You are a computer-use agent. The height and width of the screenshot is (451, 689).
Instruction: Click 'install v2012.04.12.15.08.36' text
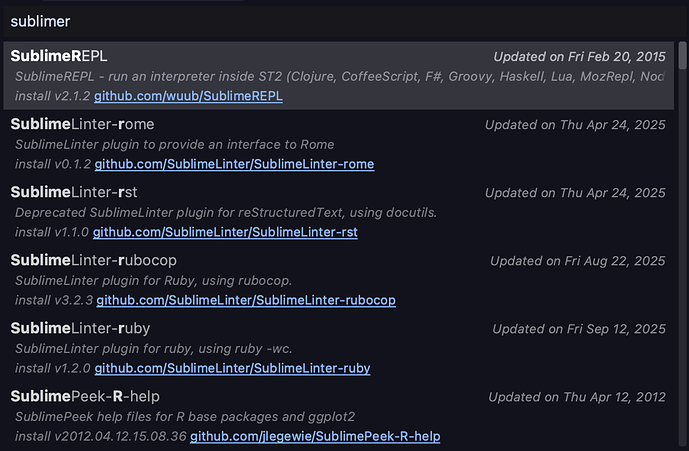[x=101, y=436]
